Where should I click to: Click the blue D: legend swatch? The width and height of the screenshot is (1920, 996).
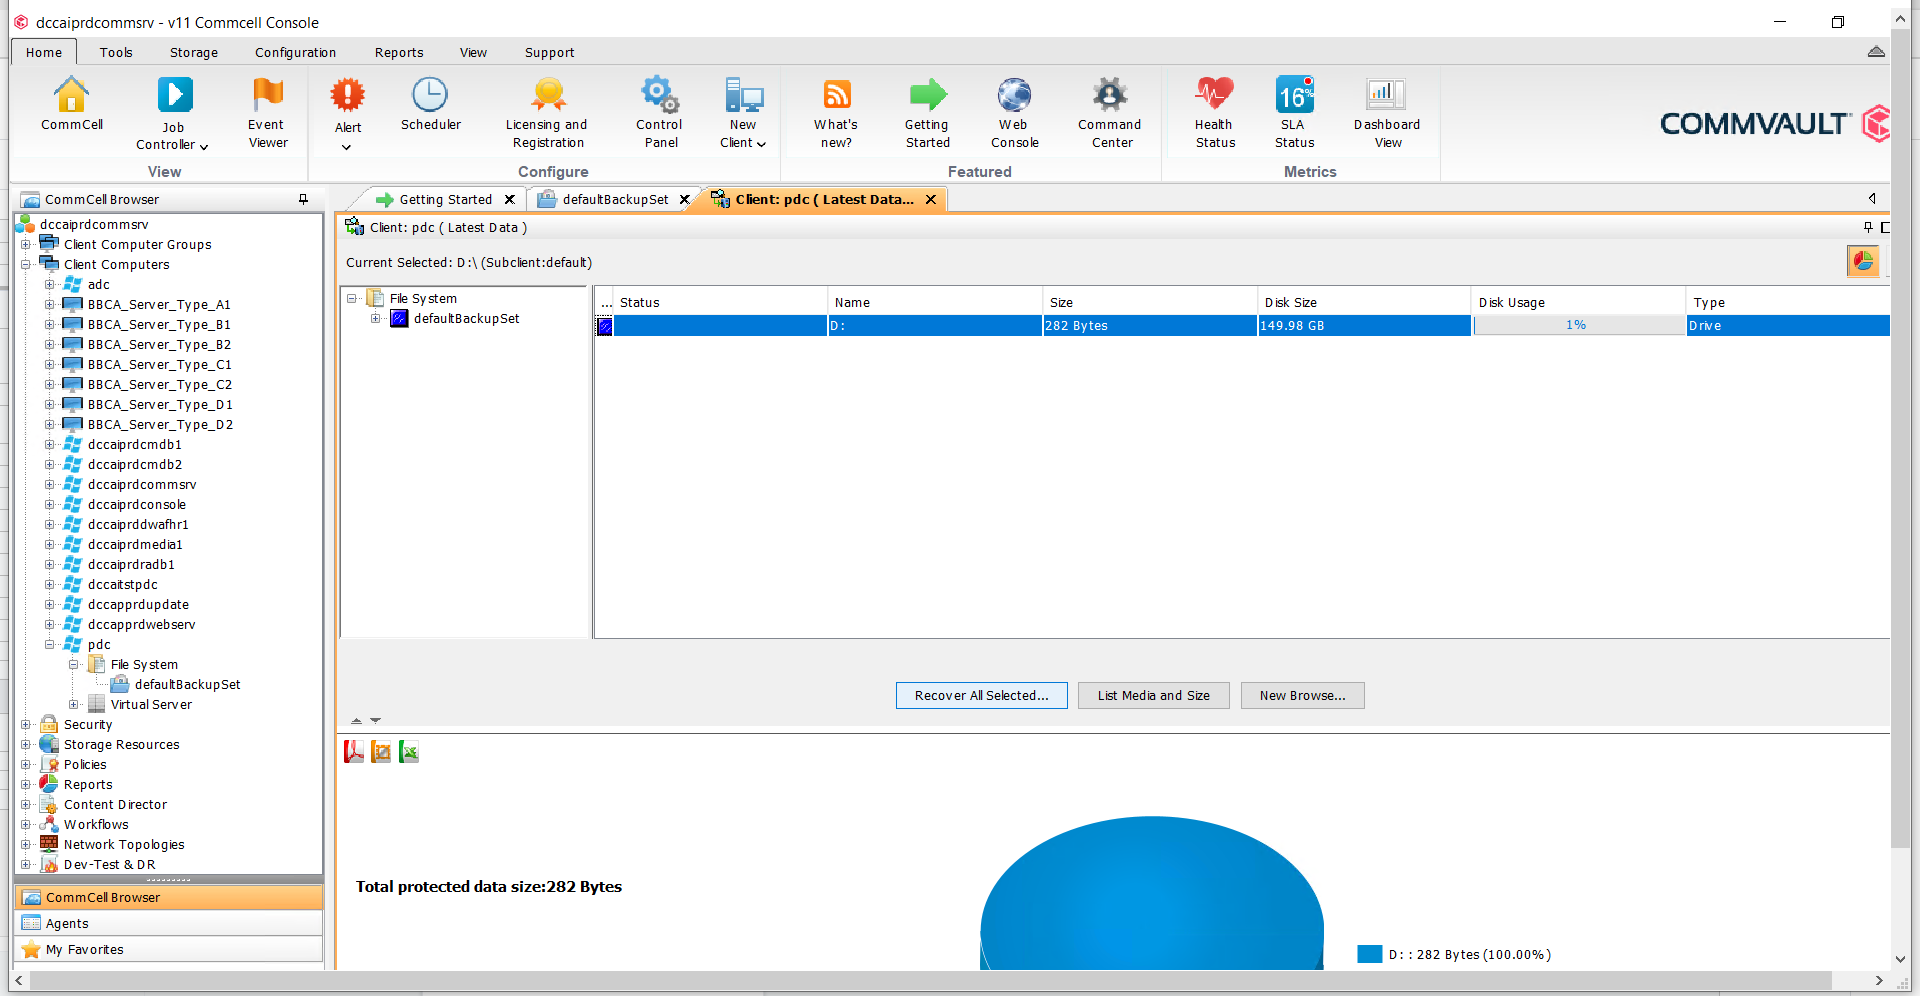point(1369,954)
